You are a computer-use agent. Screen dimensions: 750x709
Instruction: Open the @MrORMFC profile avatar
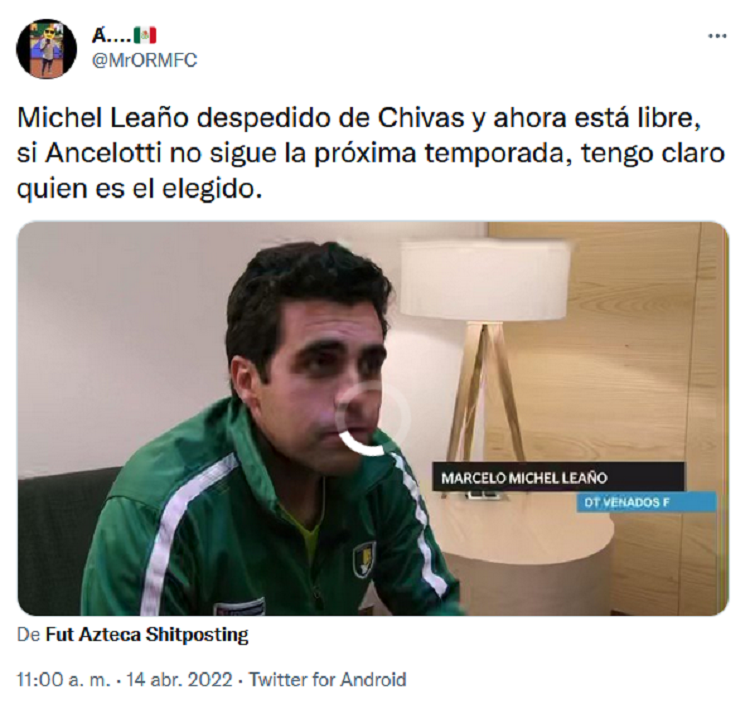point(46,49)
